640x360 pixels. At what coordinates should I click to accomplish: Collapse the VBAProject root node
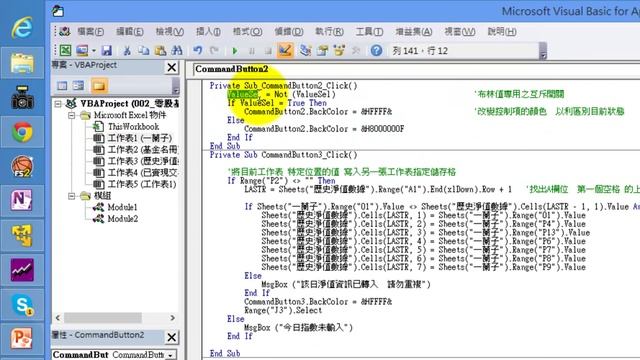pos(58,104)
